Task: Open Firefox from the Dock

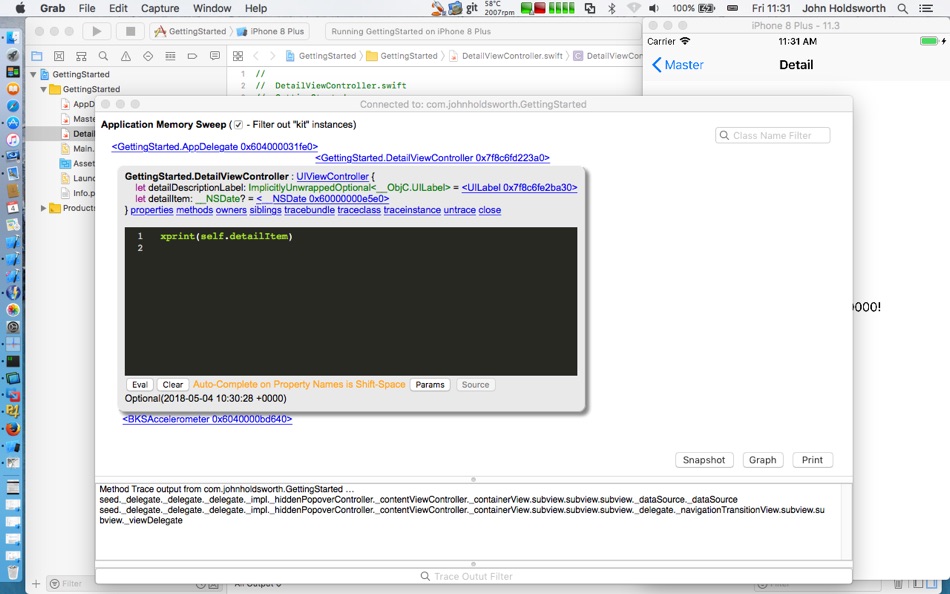Action: (x=13, y=429)
